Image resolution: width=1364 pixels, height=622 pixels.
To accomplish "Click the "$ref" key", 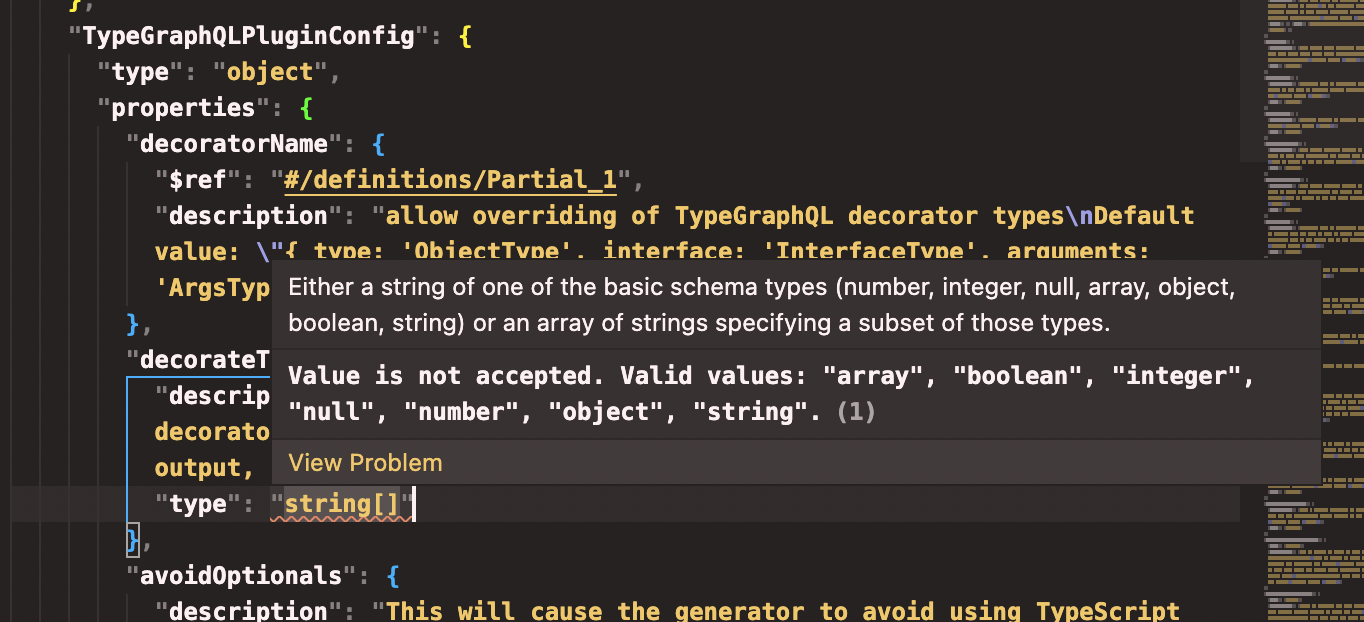I will coord(198,180).
